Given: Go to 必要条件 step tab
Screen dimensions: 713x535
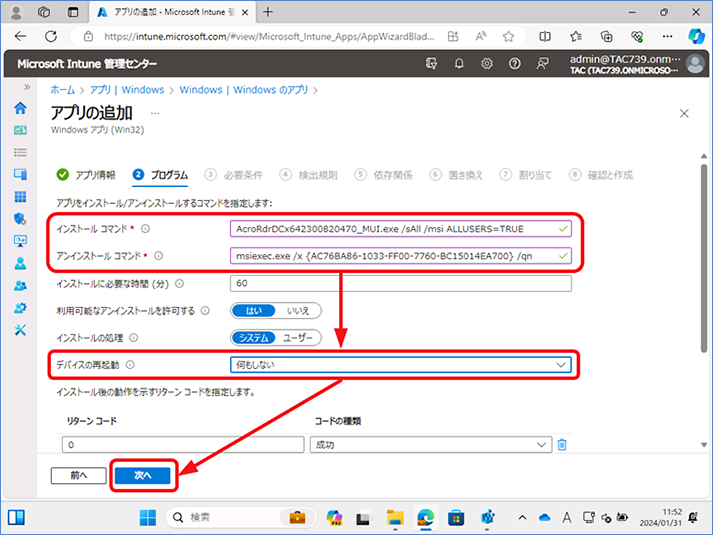Looking at the screenshot, I should tap(234, 175).
